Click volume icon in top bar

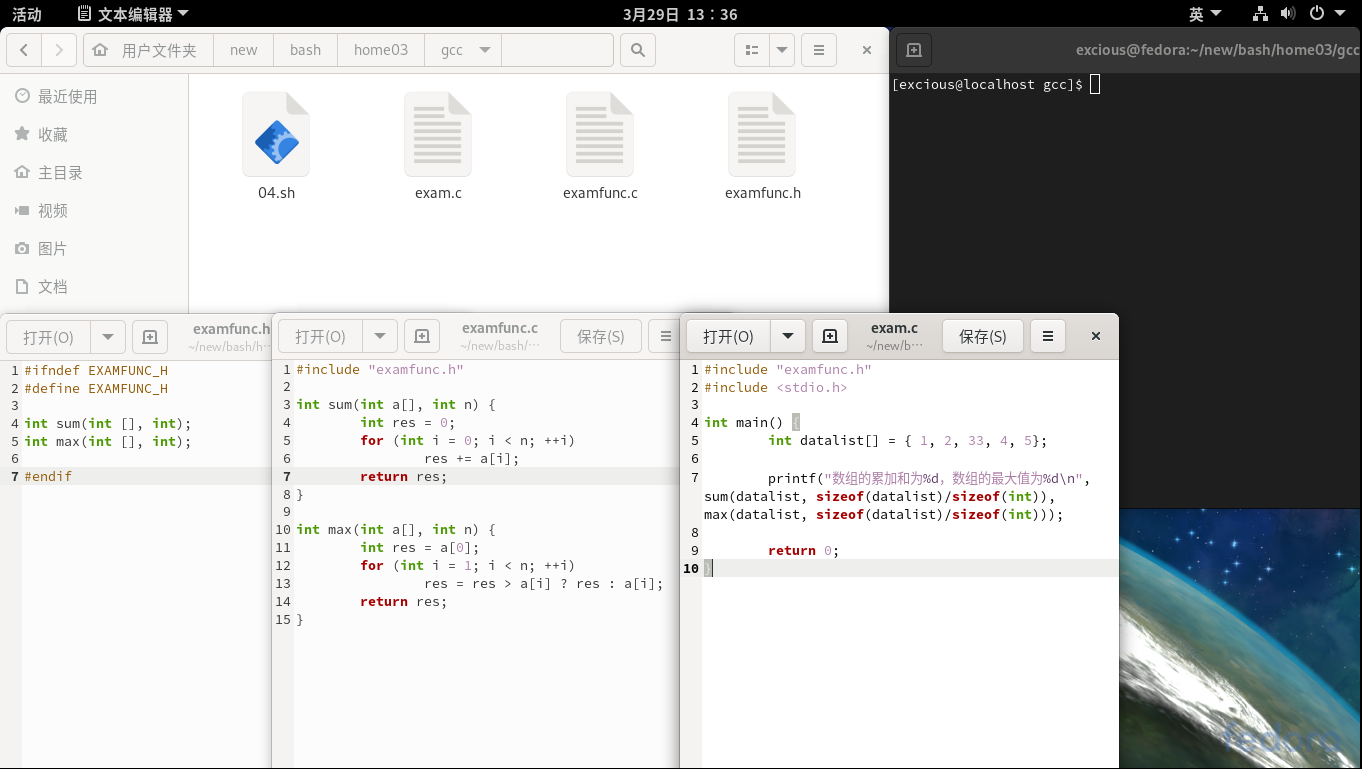[1288, 14]
